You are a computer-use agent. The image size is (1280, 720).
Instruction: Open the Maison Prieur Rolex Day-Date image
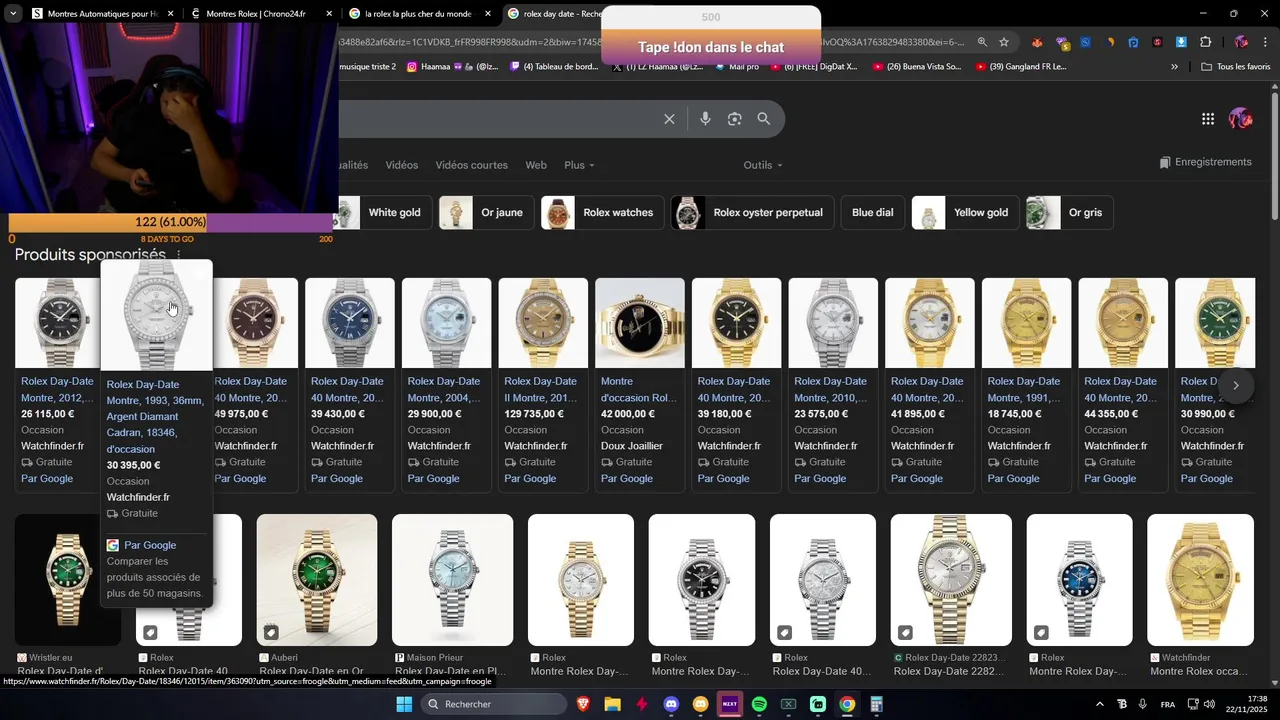(452, 580)
